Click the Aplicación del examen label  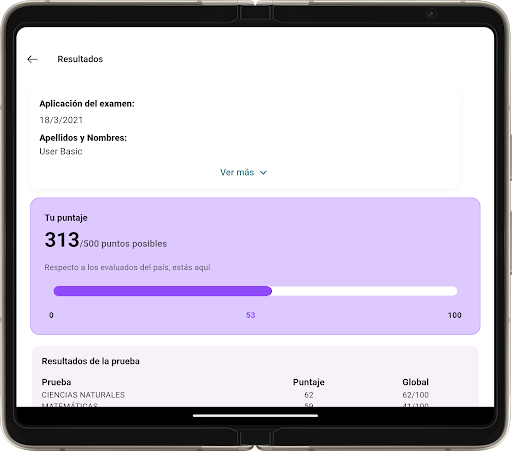point(87,104)
